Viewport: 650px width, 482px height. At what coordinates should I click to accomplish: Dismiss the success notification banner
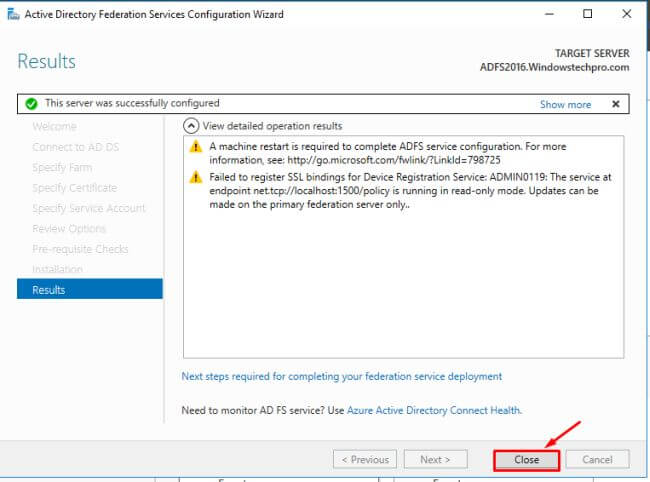616,104
